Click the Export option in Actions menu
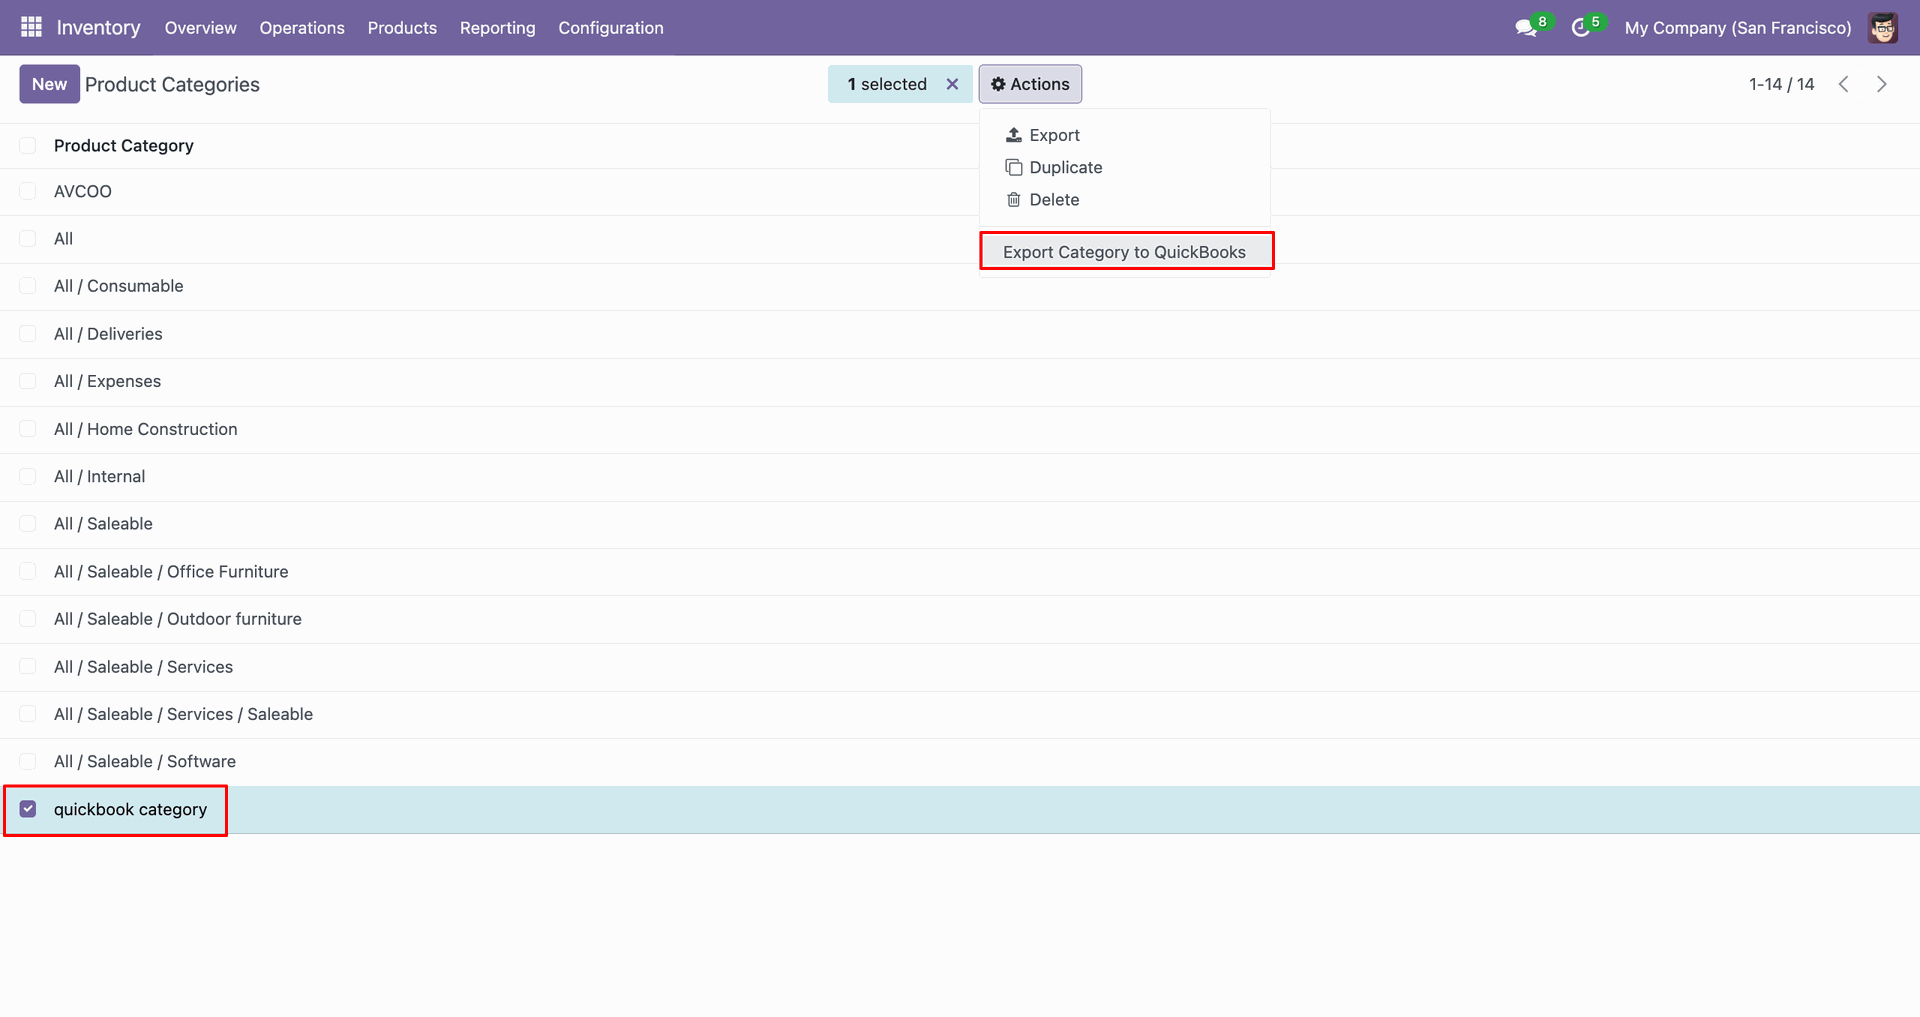Viewport: 1920px width, 1017px height. 1125,135
